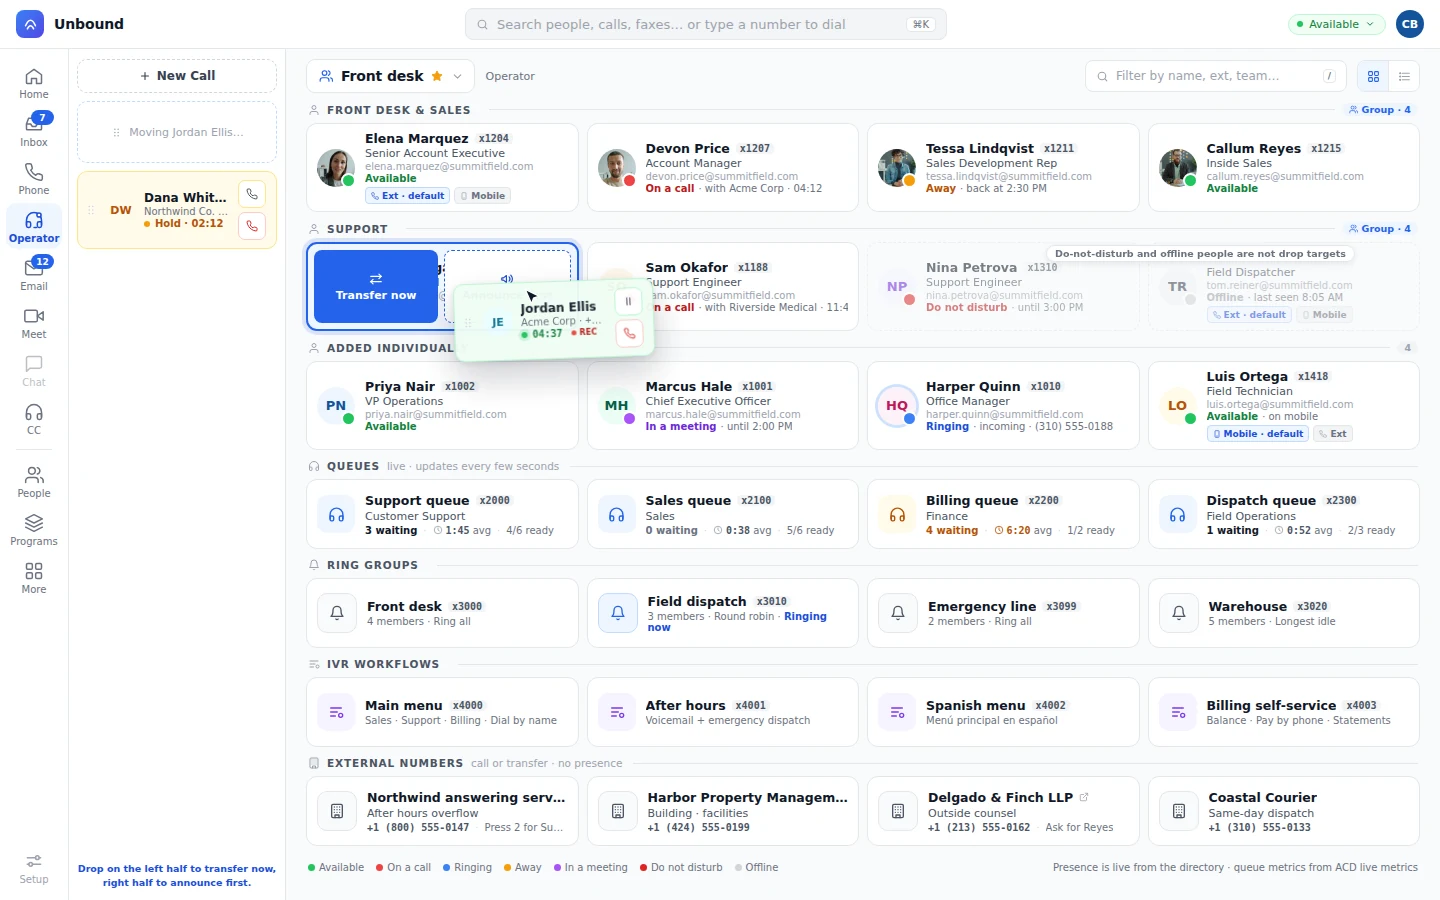1440x900 pixels.
Task: Open the Billing queue card
Action: (x=1003, y=514)
